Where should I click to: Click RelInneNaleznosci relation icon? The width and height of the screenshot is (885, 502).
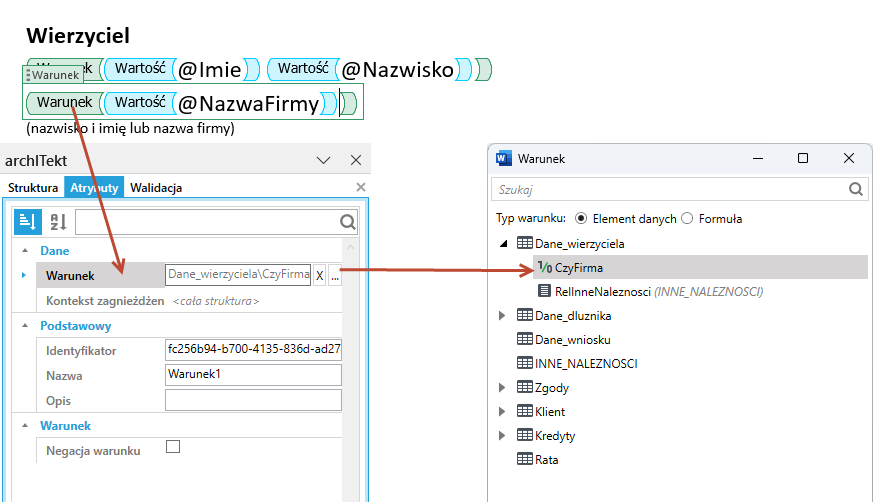click(544, 291)
